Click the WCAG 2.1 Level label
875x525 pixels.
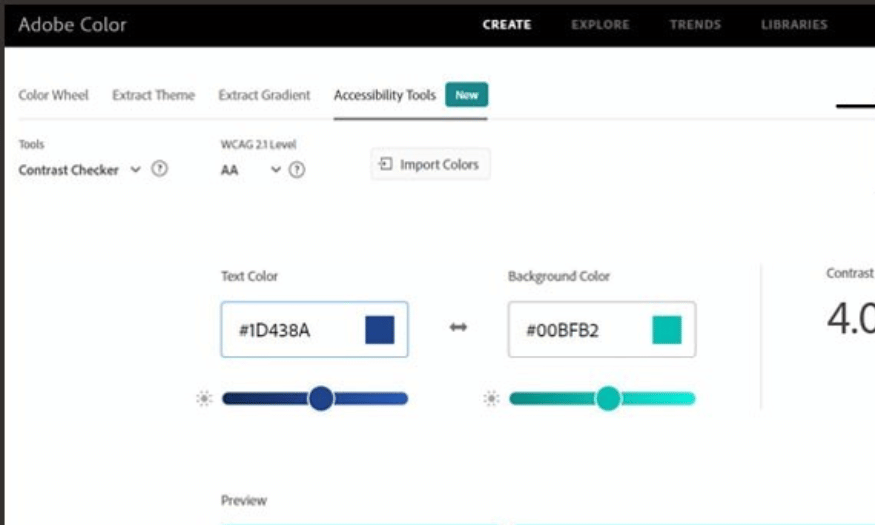tap(258, 145)
